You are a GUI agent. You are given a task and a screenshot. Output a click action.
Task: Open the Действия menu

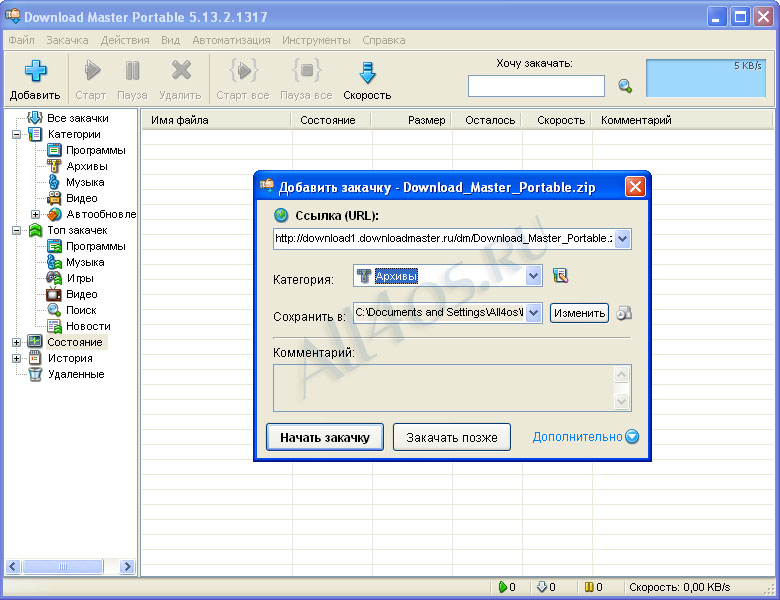[x=125, y=40]
